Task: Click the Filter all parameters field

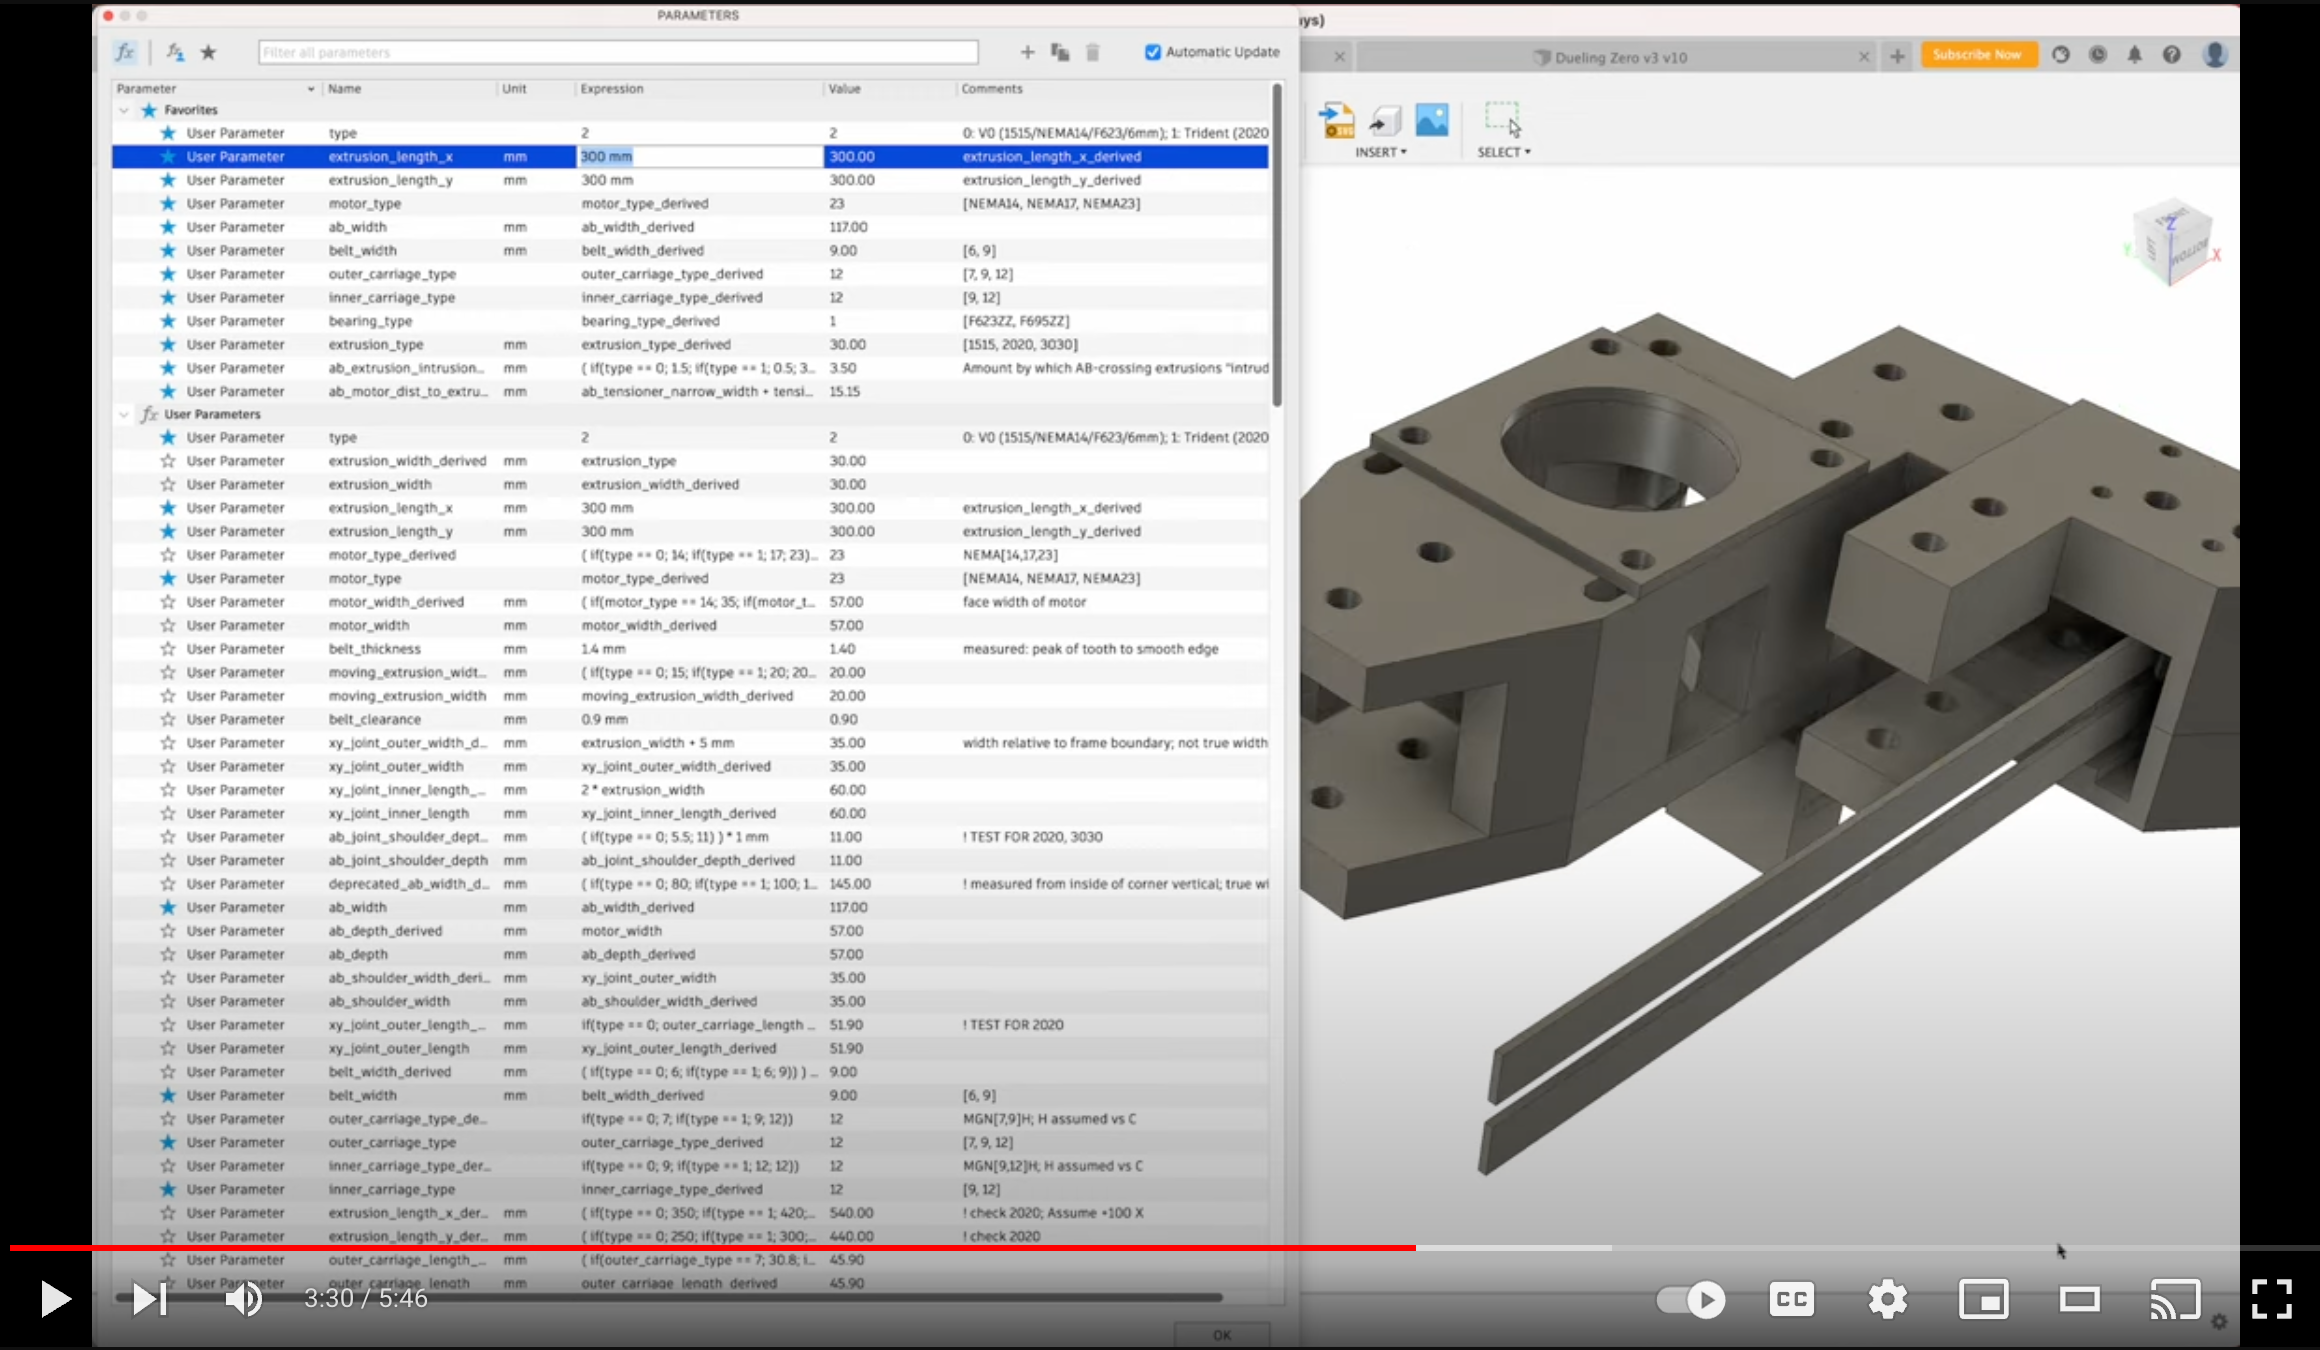Action: tap(617, 52)
